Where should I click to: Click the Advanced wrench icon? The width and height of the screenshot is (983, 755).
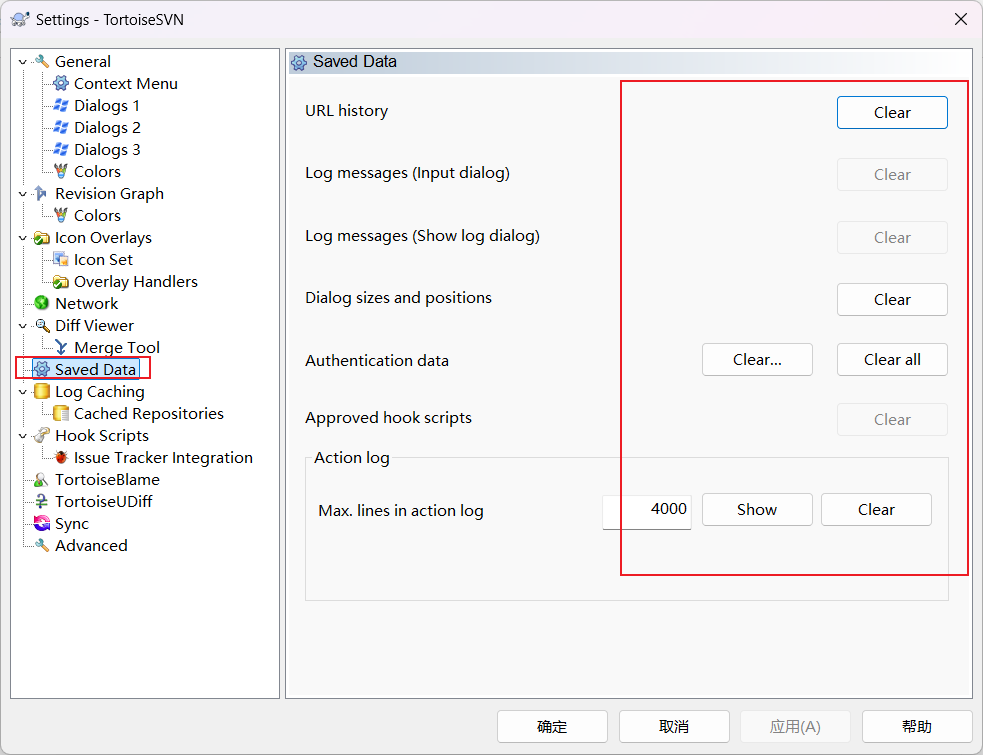(41, 546)
